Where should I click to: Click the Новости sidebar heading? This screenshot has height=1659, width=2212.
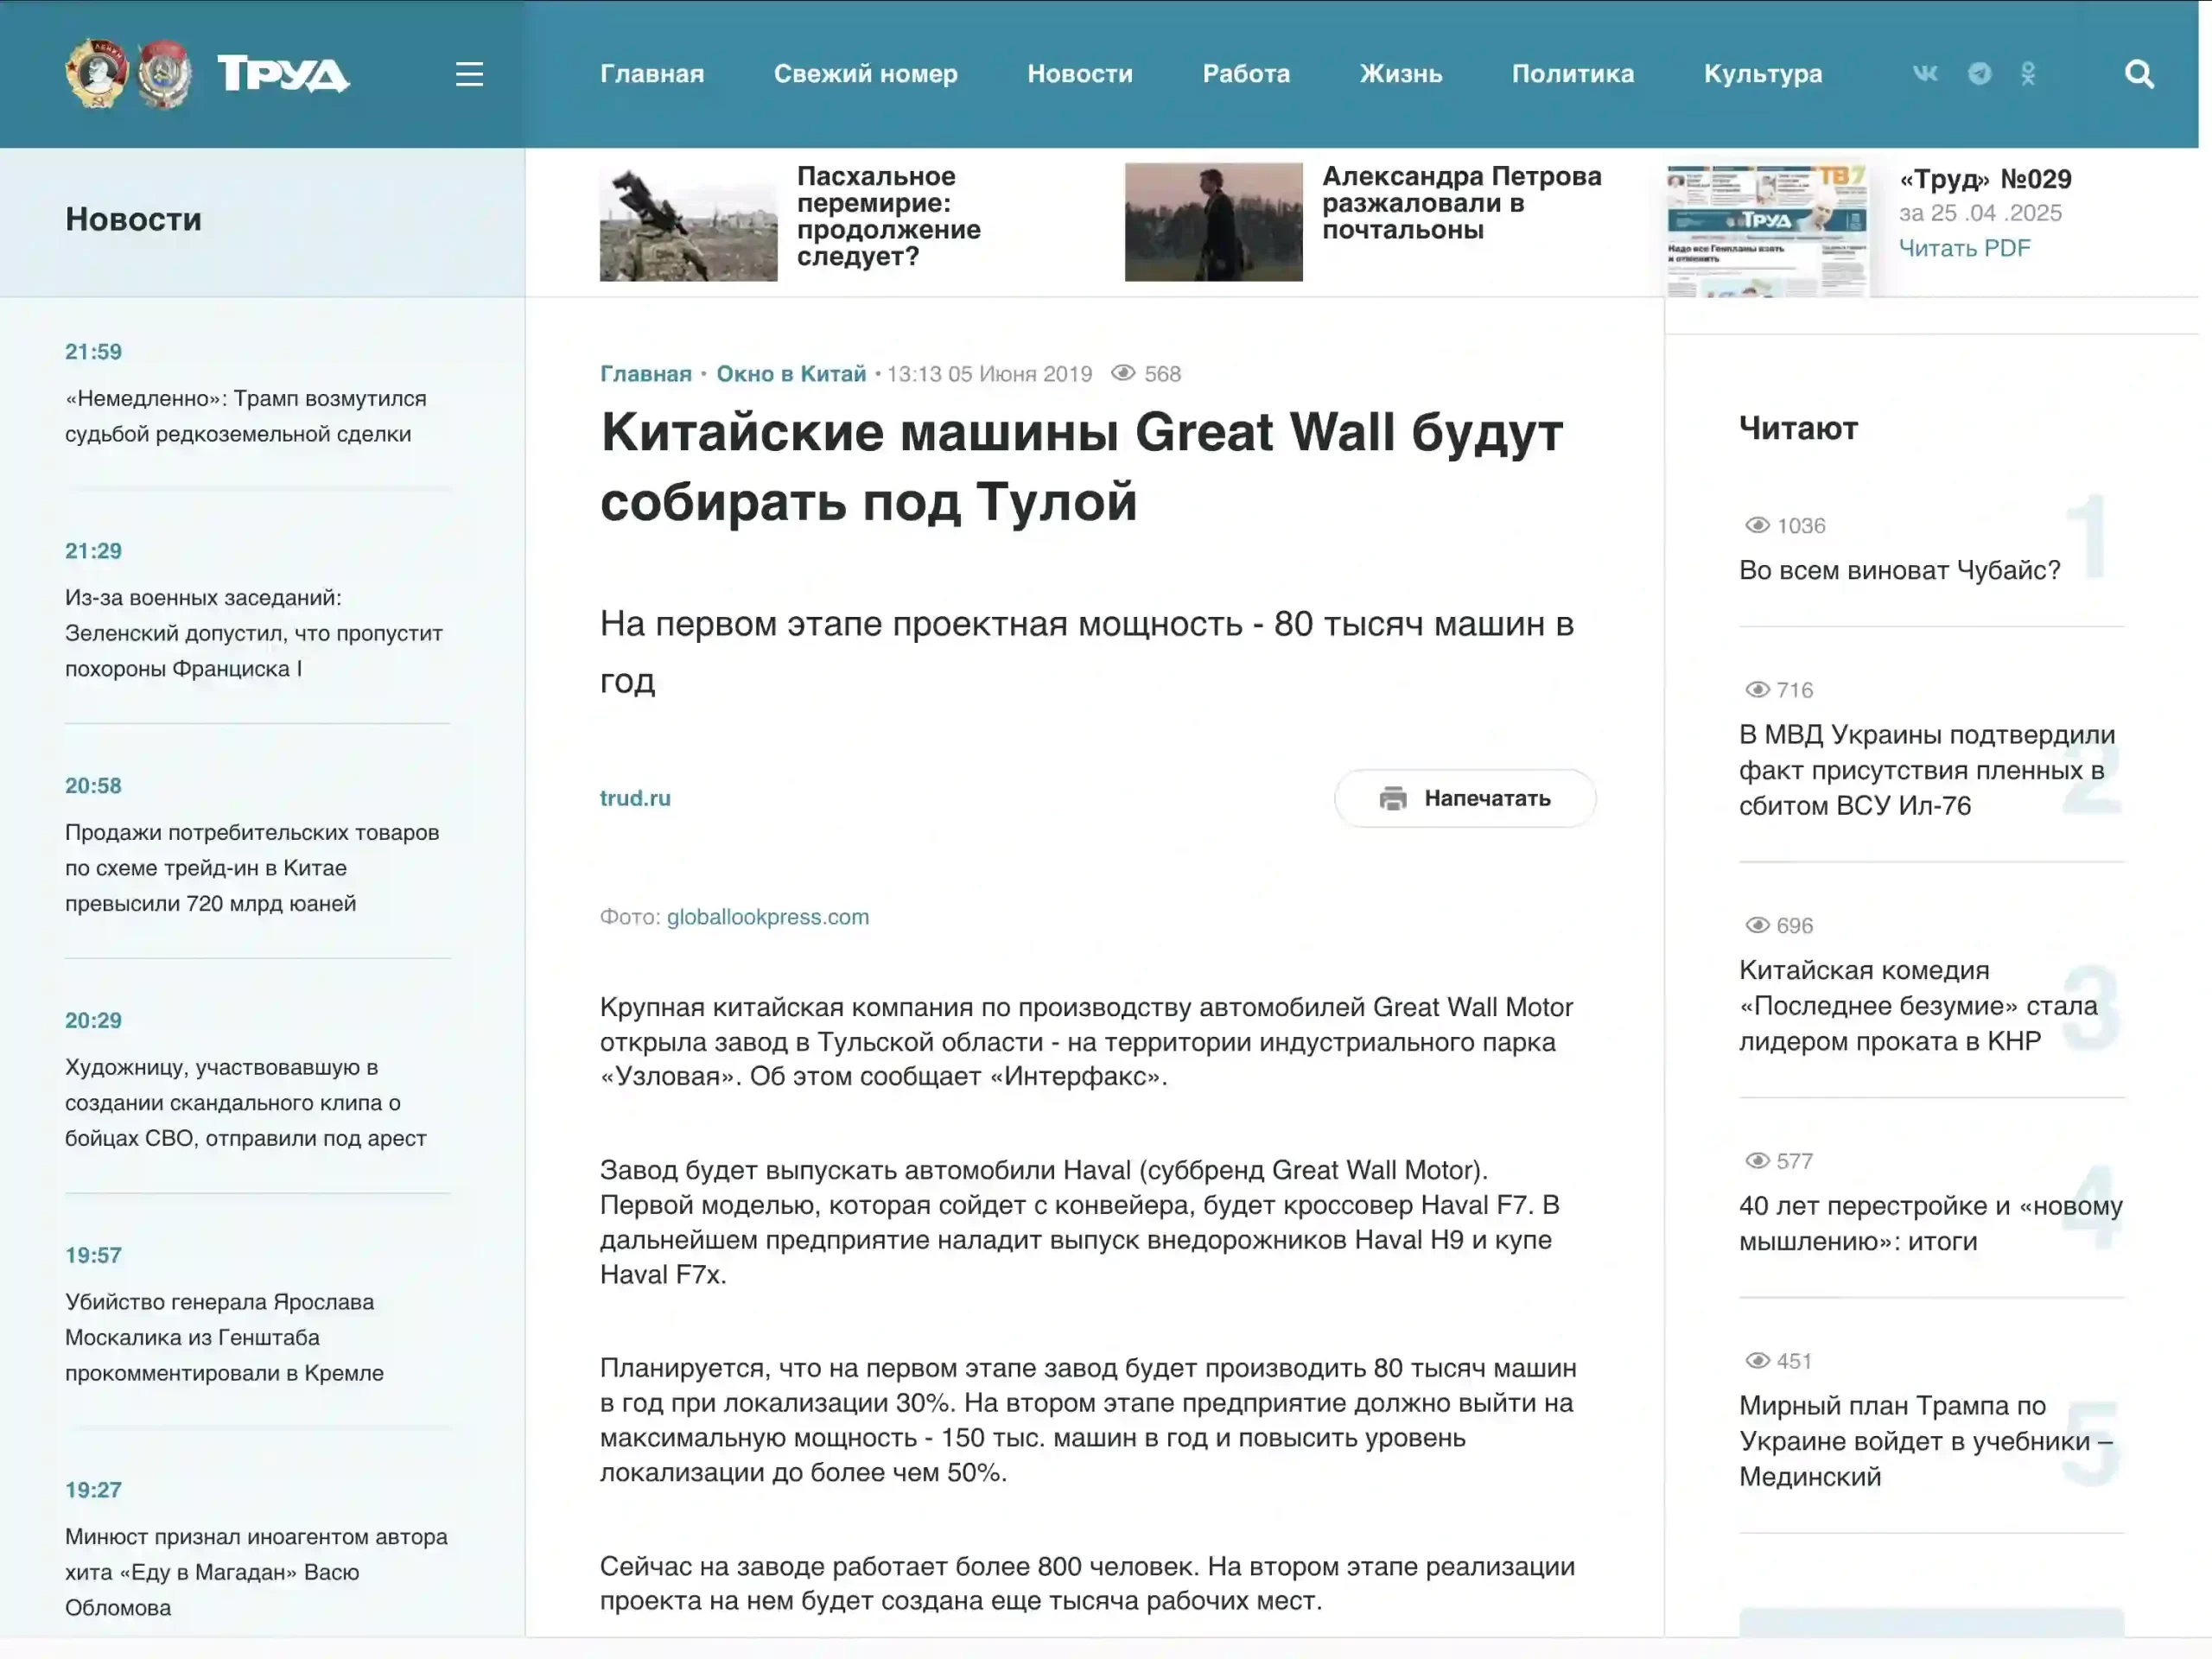[133, 219]
